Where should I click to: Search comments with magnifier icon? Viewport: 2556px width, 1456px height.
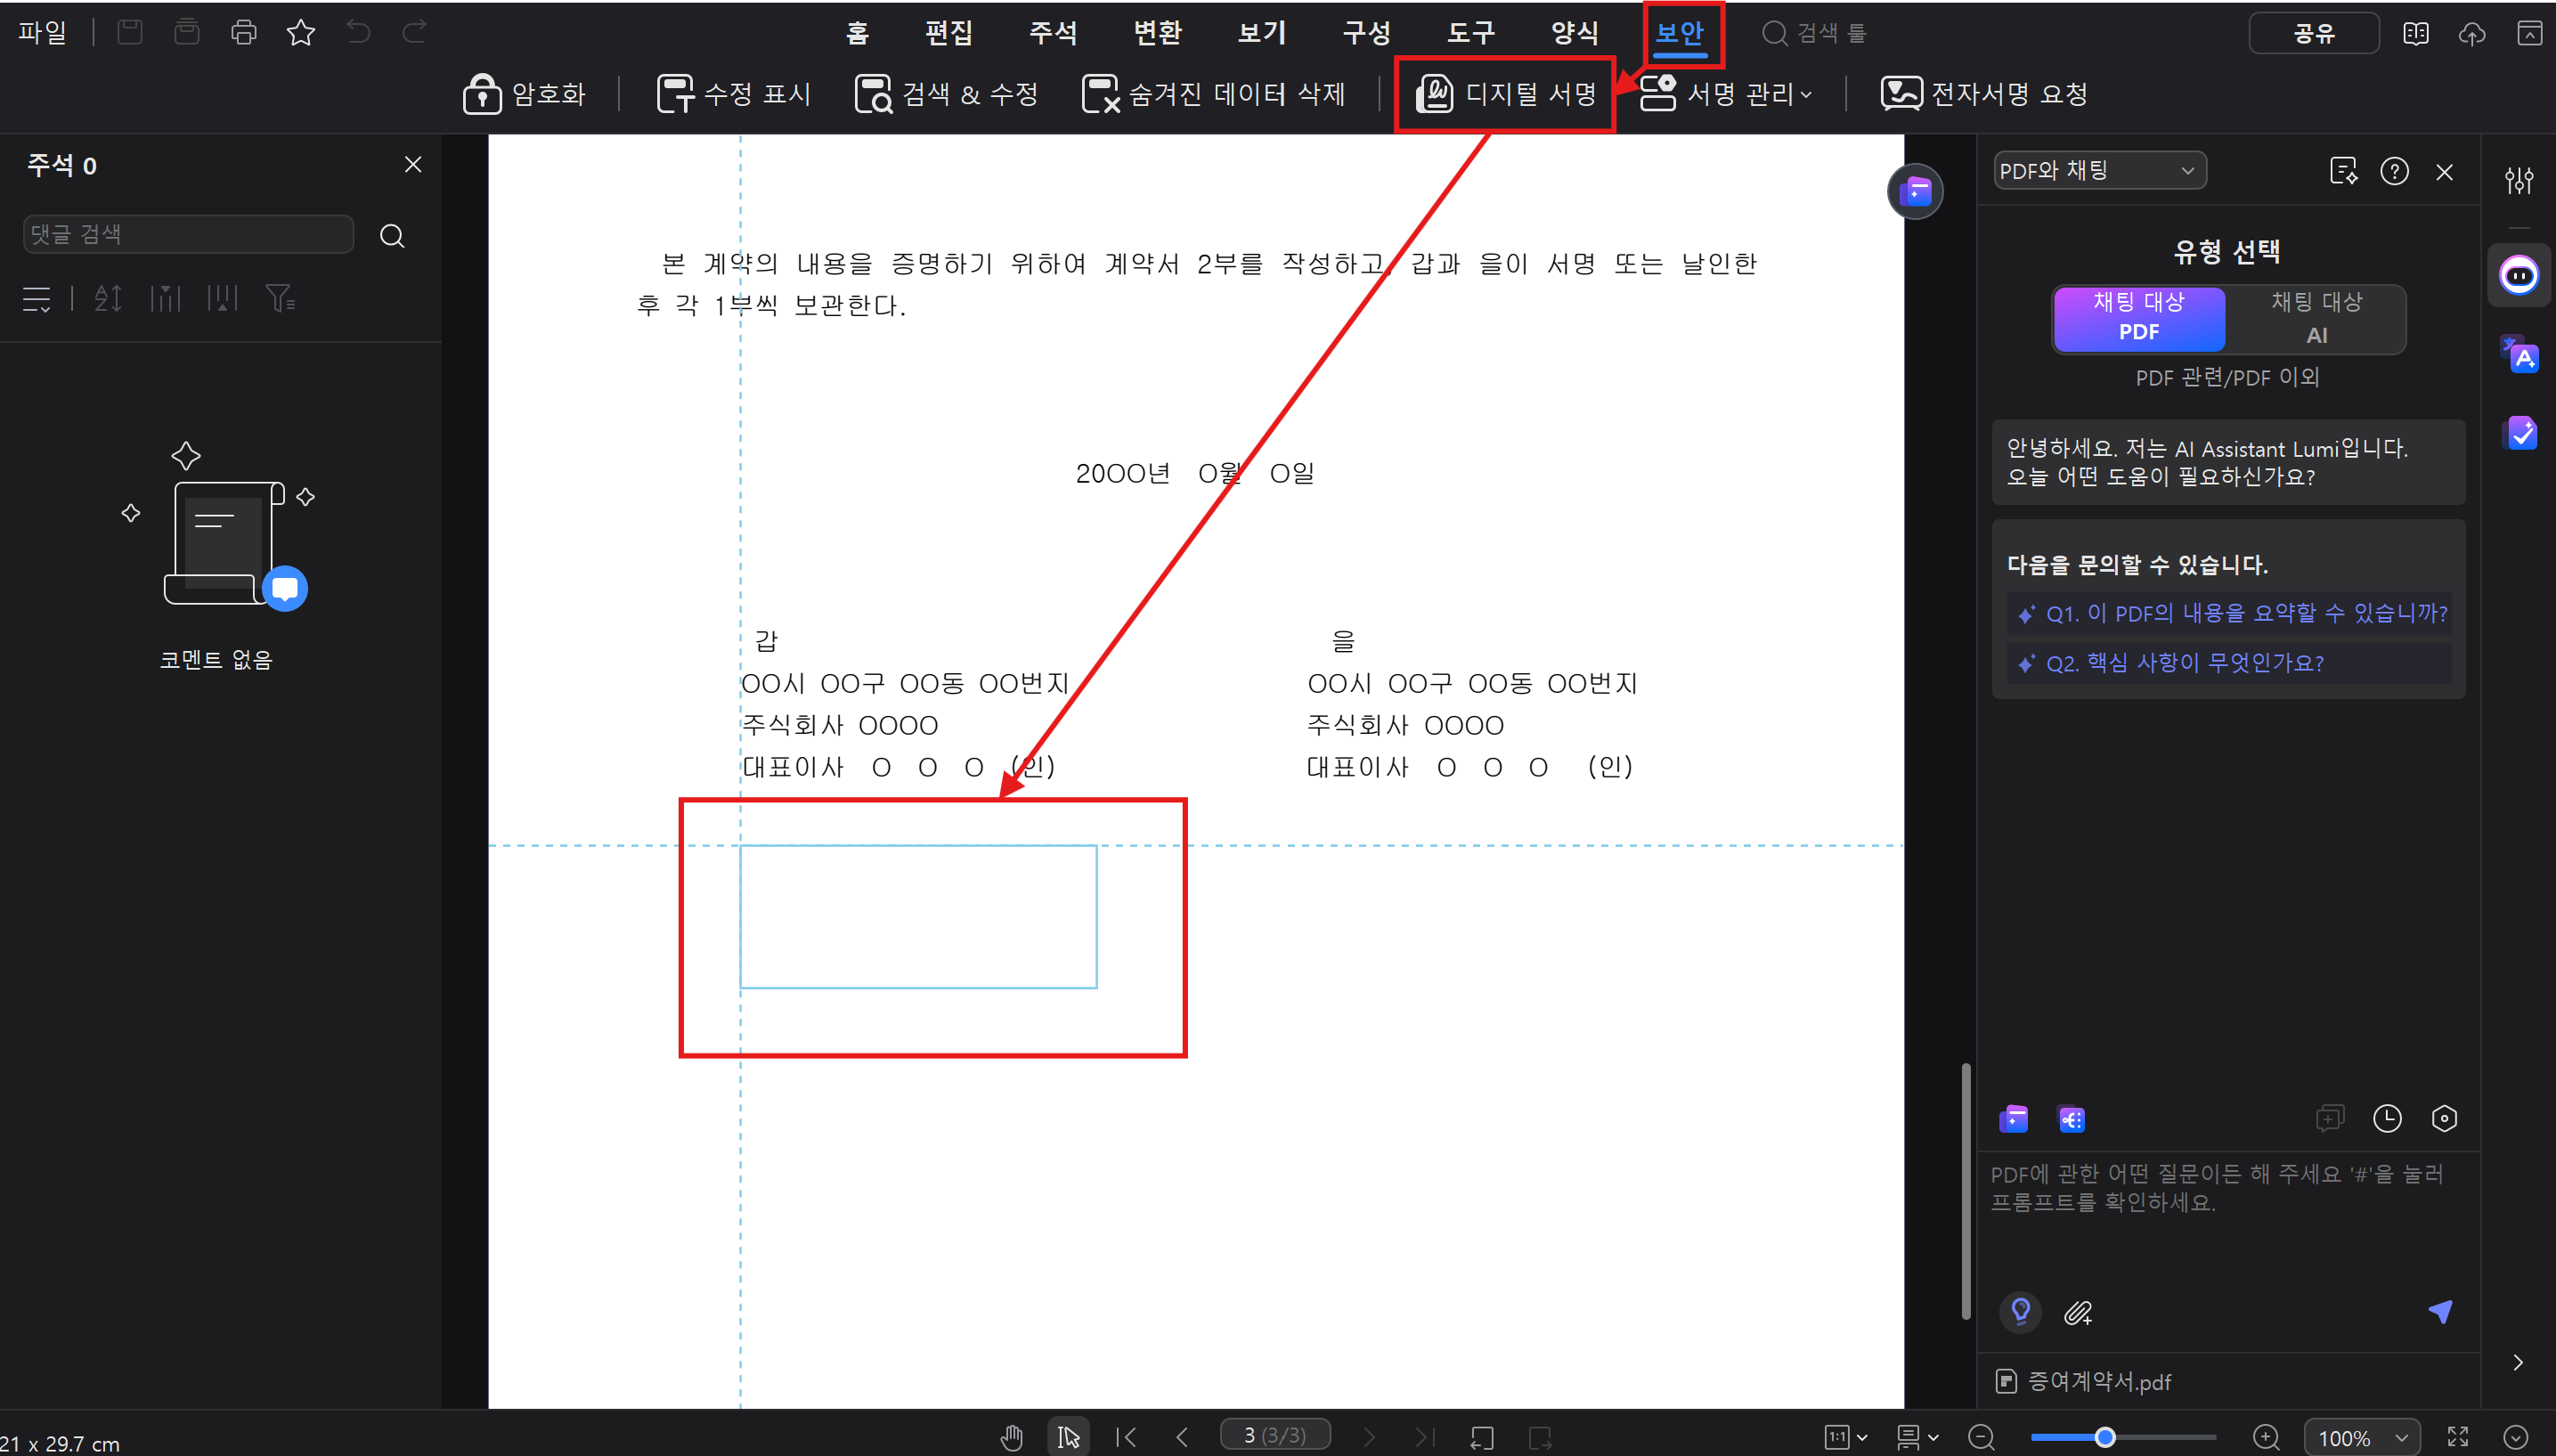click(392, 236)
